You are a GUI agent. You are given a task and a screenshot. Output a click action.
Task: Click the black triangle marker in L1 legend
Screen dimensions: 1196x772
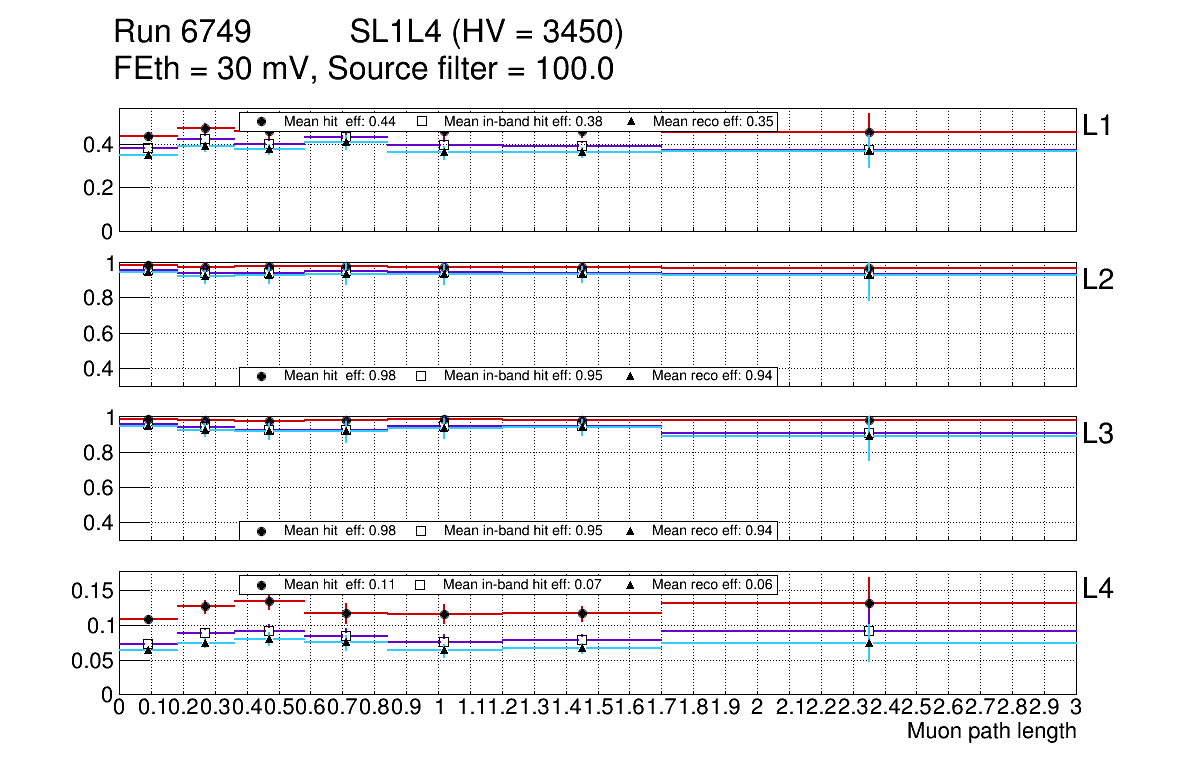point(631,122)
